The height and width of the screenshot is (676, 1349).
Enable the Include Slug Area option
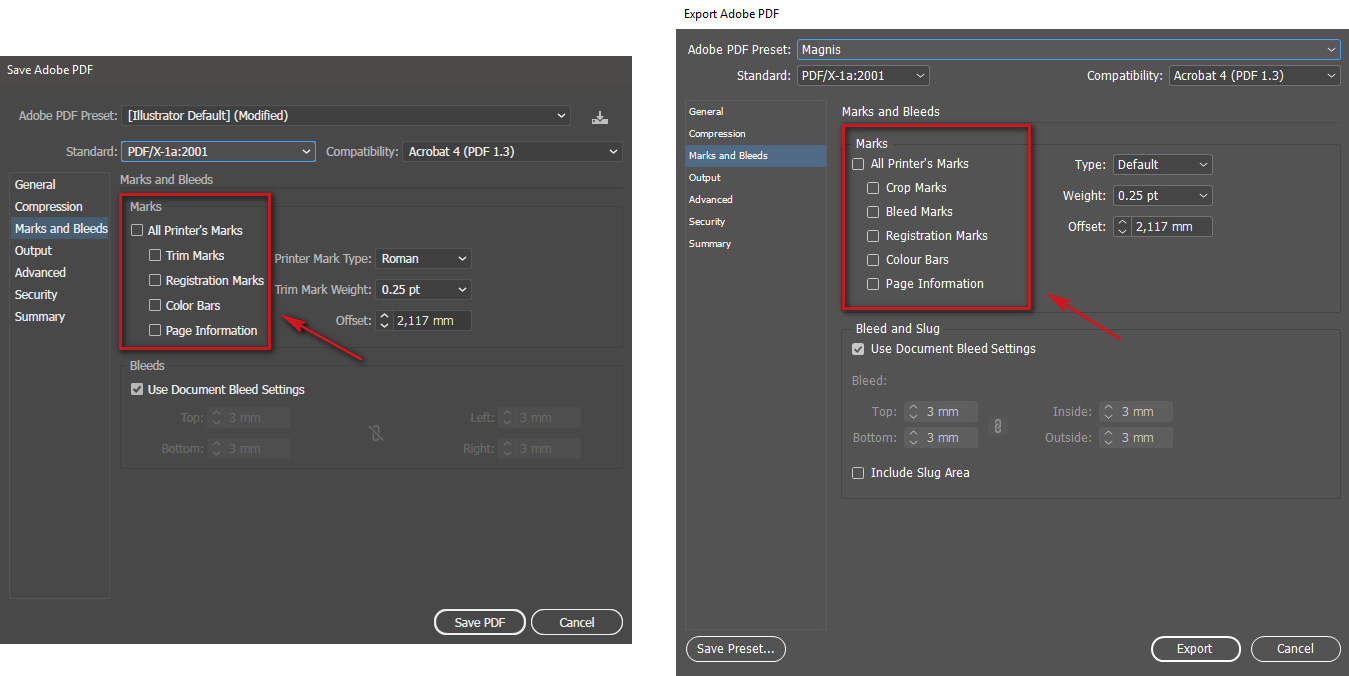point(858,472)
